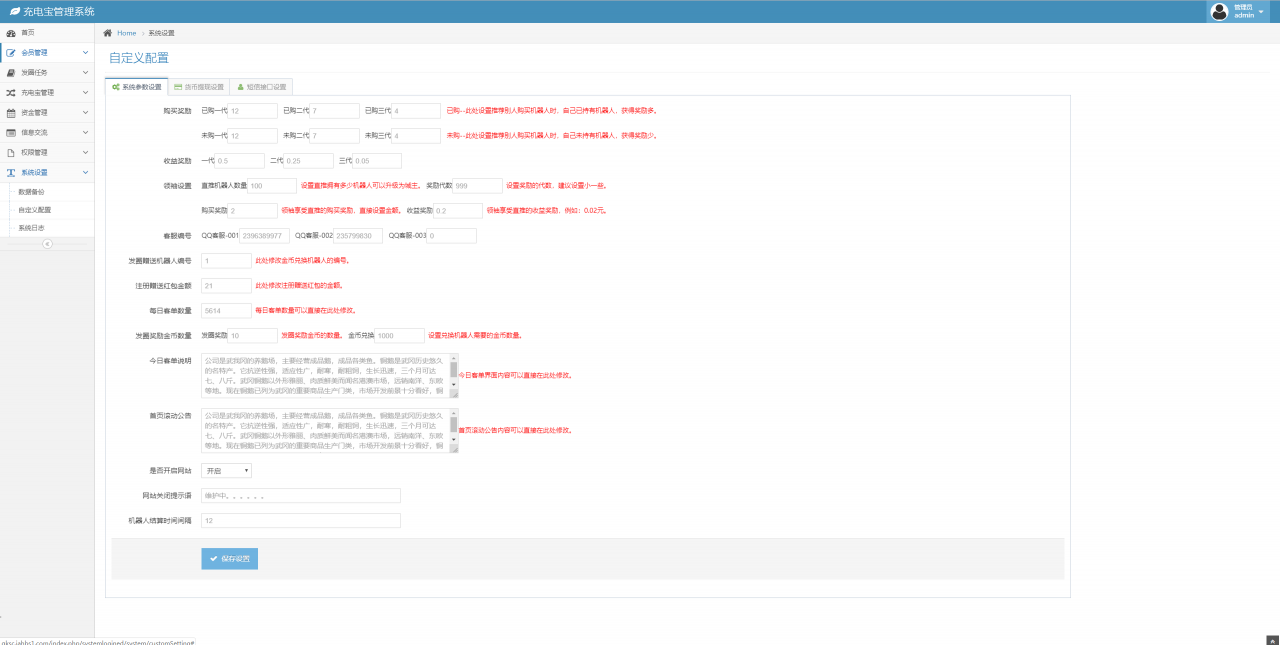
Task: Switch to the 货币提现设置 tab
Action: coord(199,87)
